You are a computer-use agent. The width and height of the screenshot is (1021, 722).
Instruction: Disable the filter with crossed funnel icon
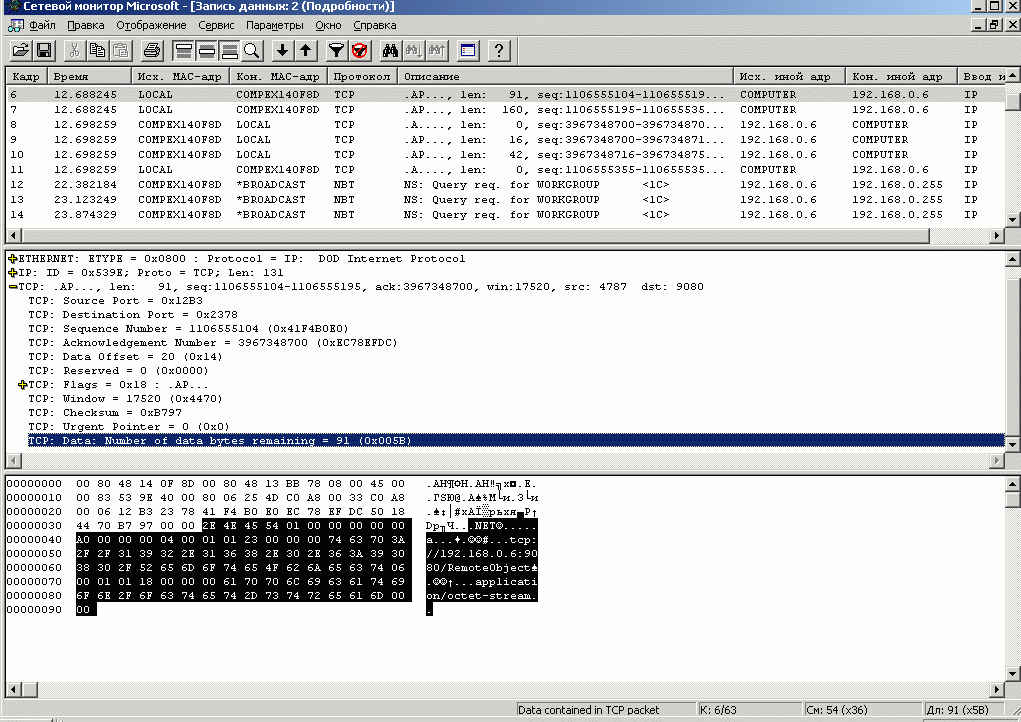(359, 51)
